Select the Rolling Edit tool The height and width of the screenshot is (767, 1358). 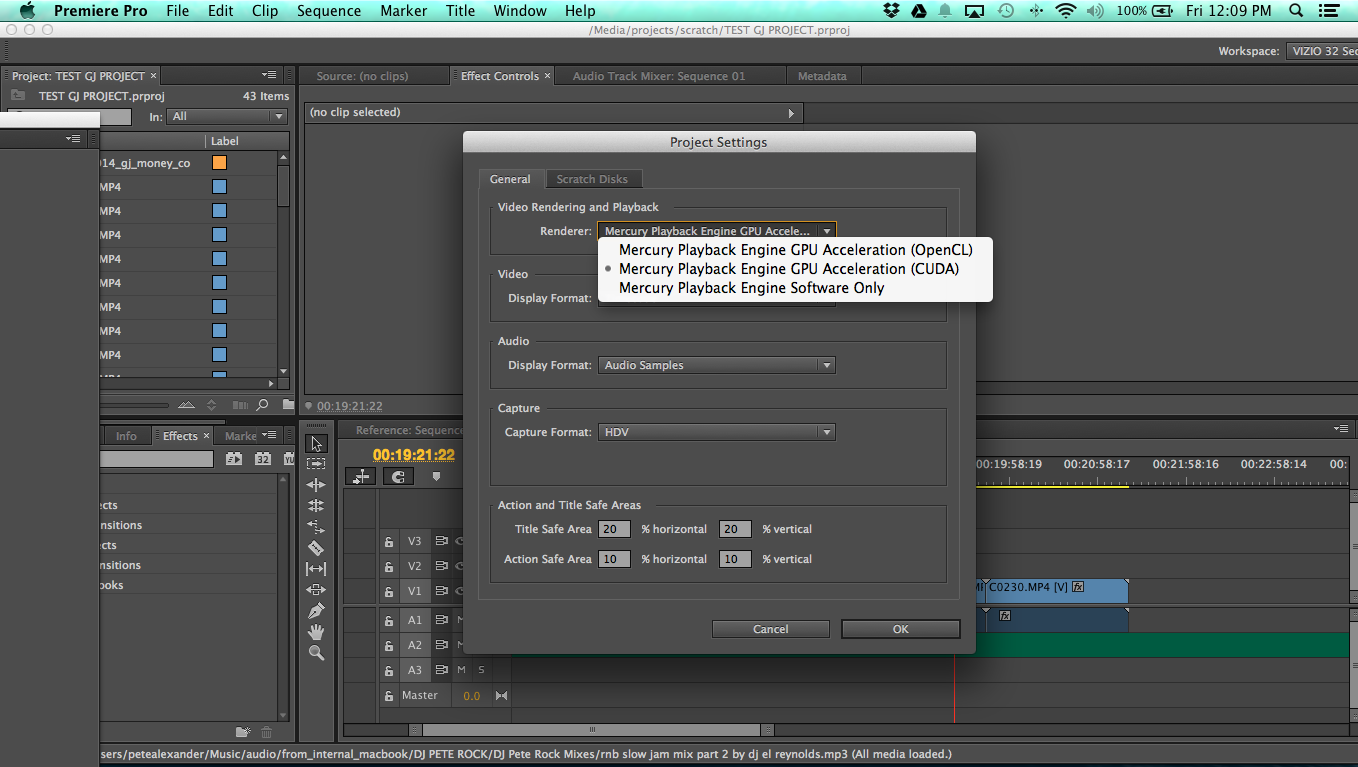point(316,506)
